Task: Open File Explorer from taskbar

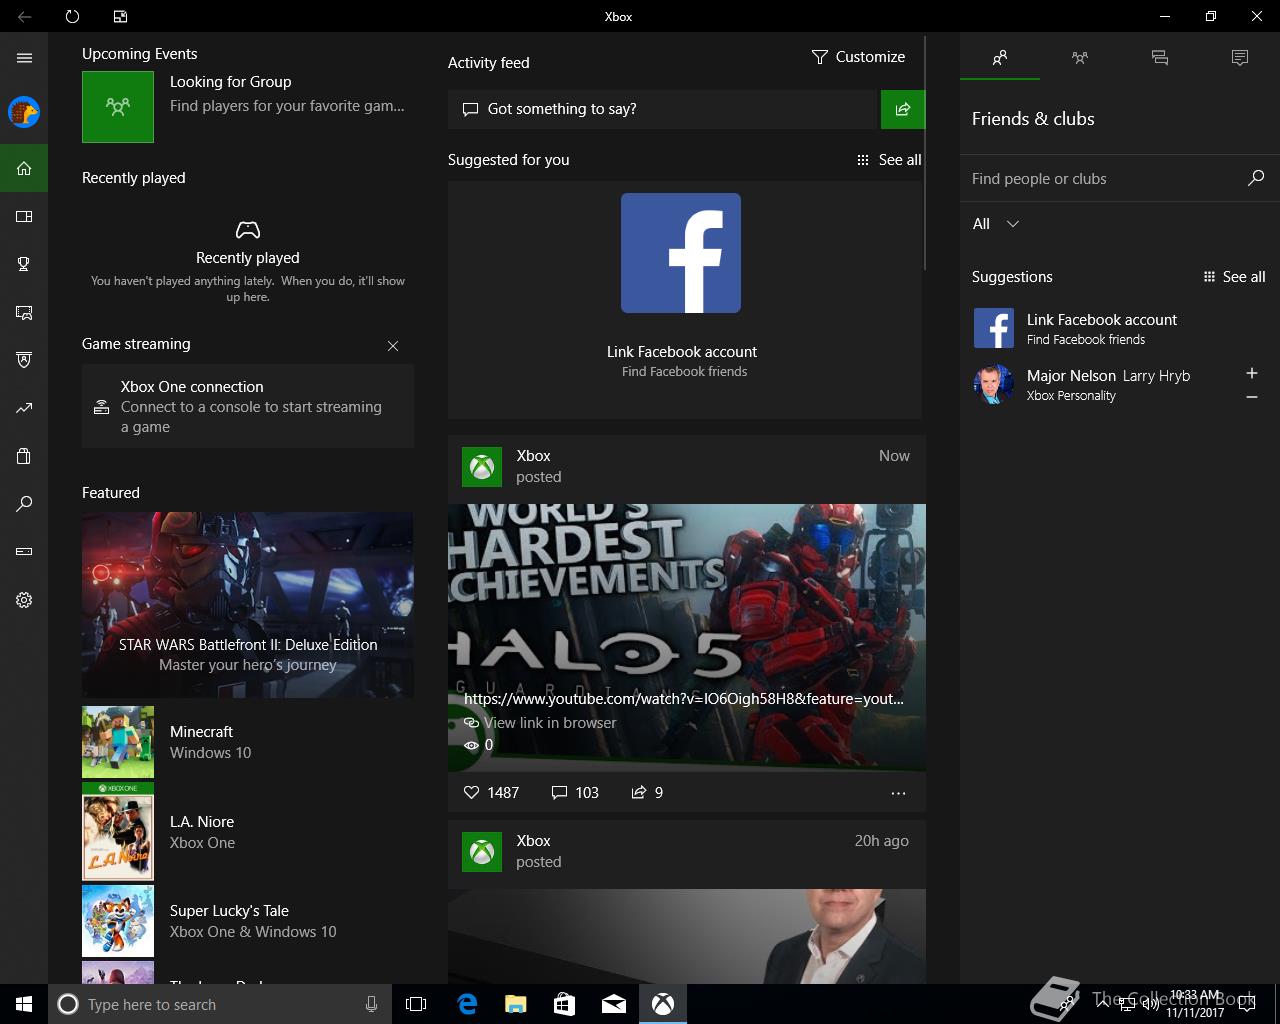Action: [516, 1004]
